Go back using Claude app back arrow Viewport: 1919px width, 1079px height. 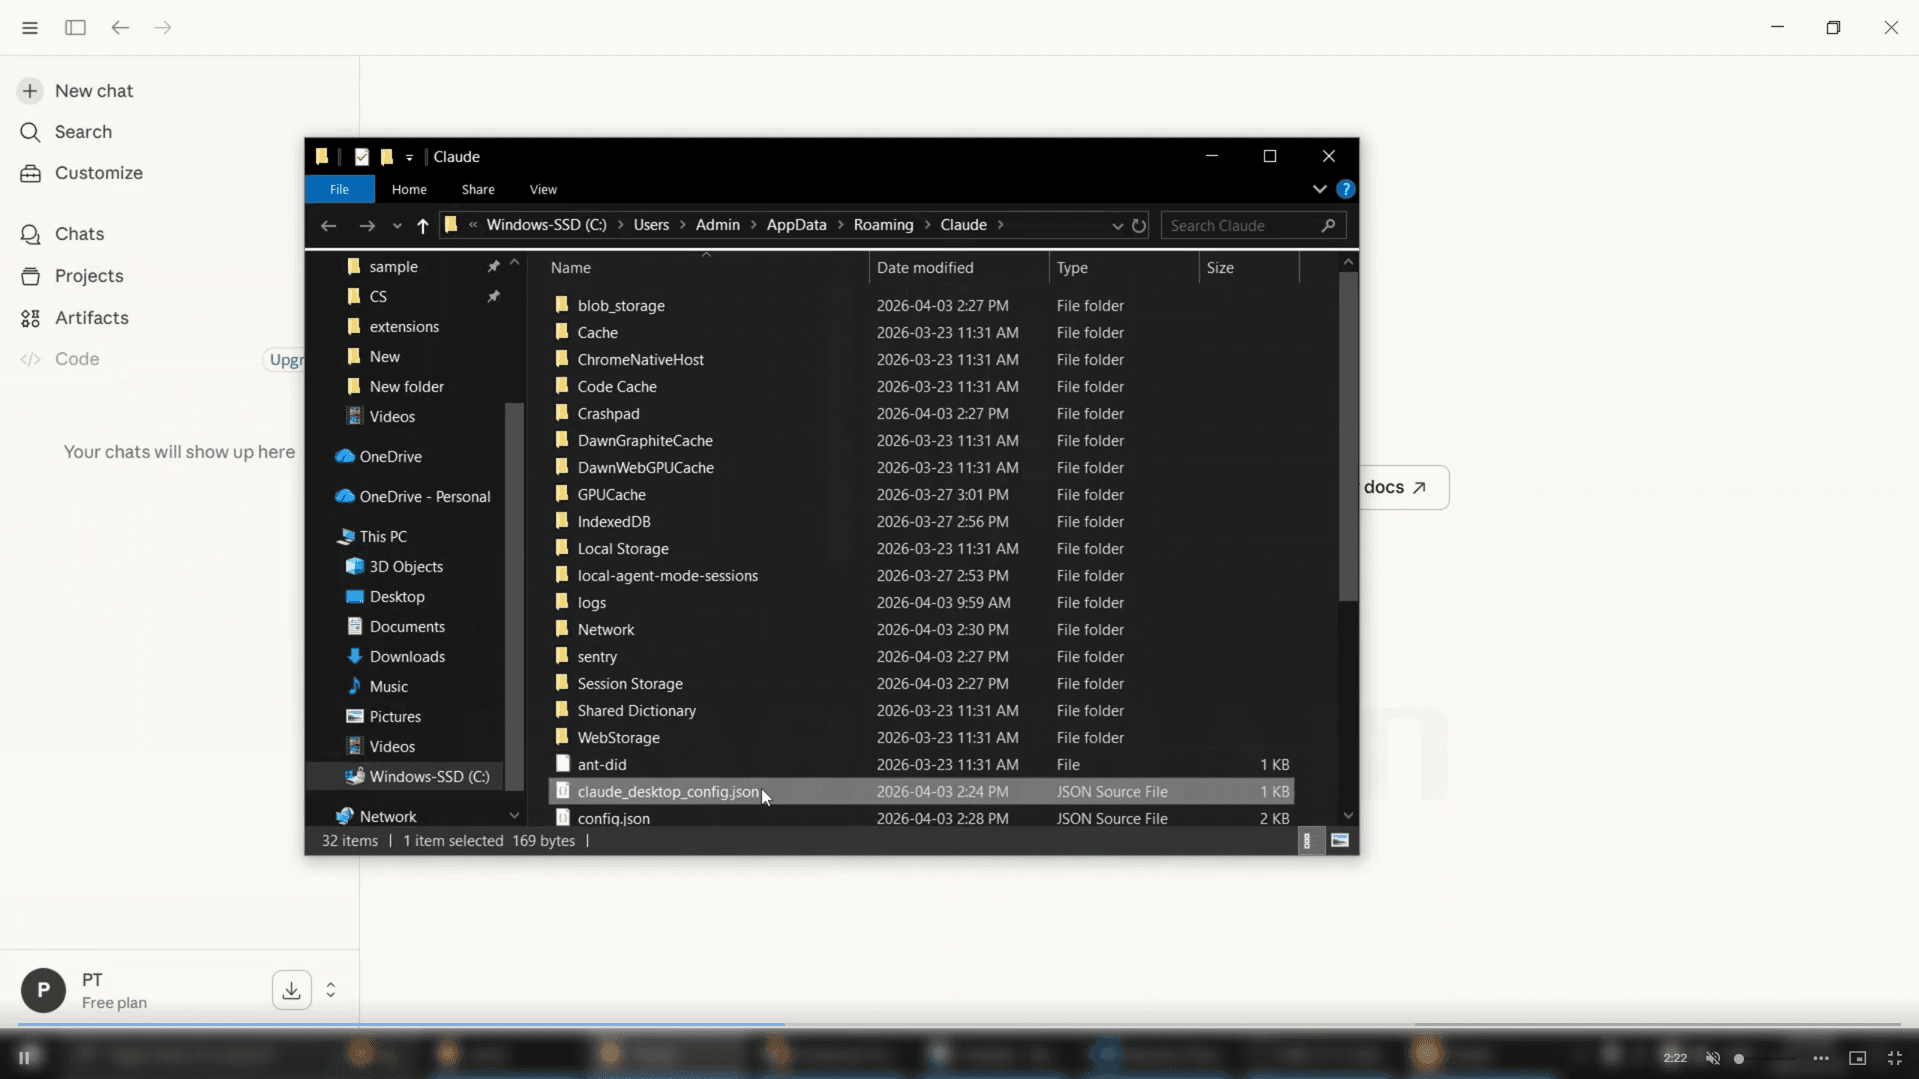point(120,28)
